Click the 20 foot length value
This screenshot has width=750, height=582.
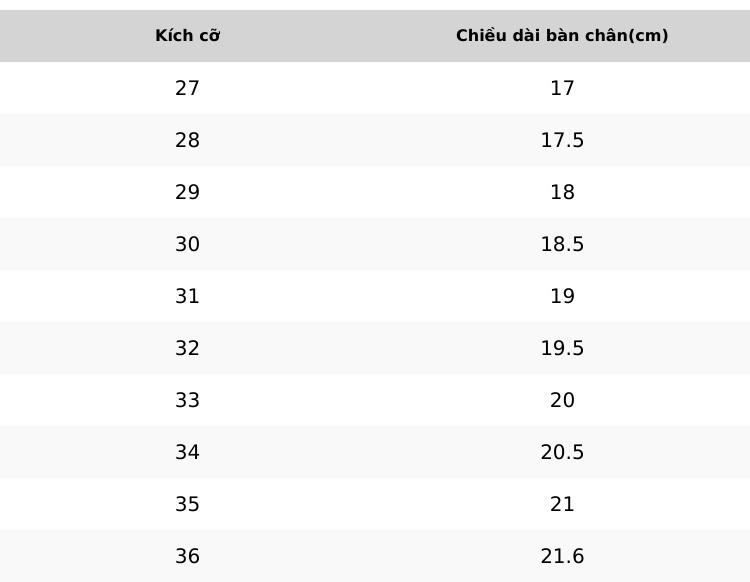562,400
